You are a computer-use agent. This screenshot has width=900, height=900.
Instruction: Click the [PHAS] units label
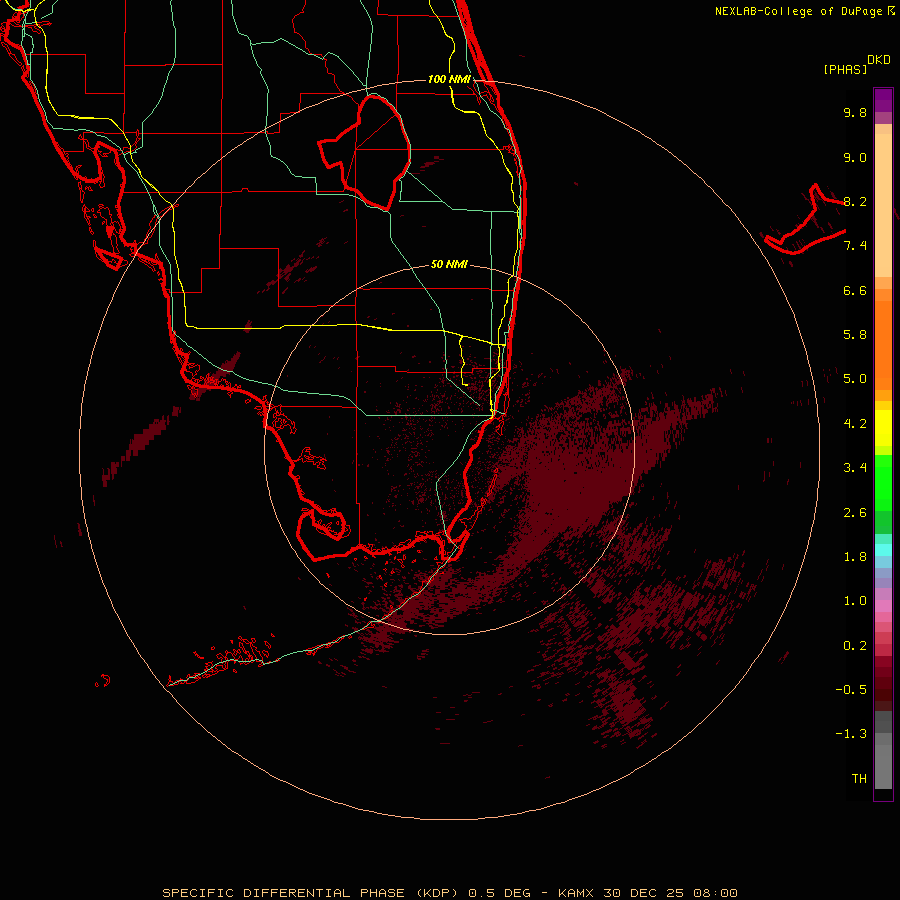[845, 70]
